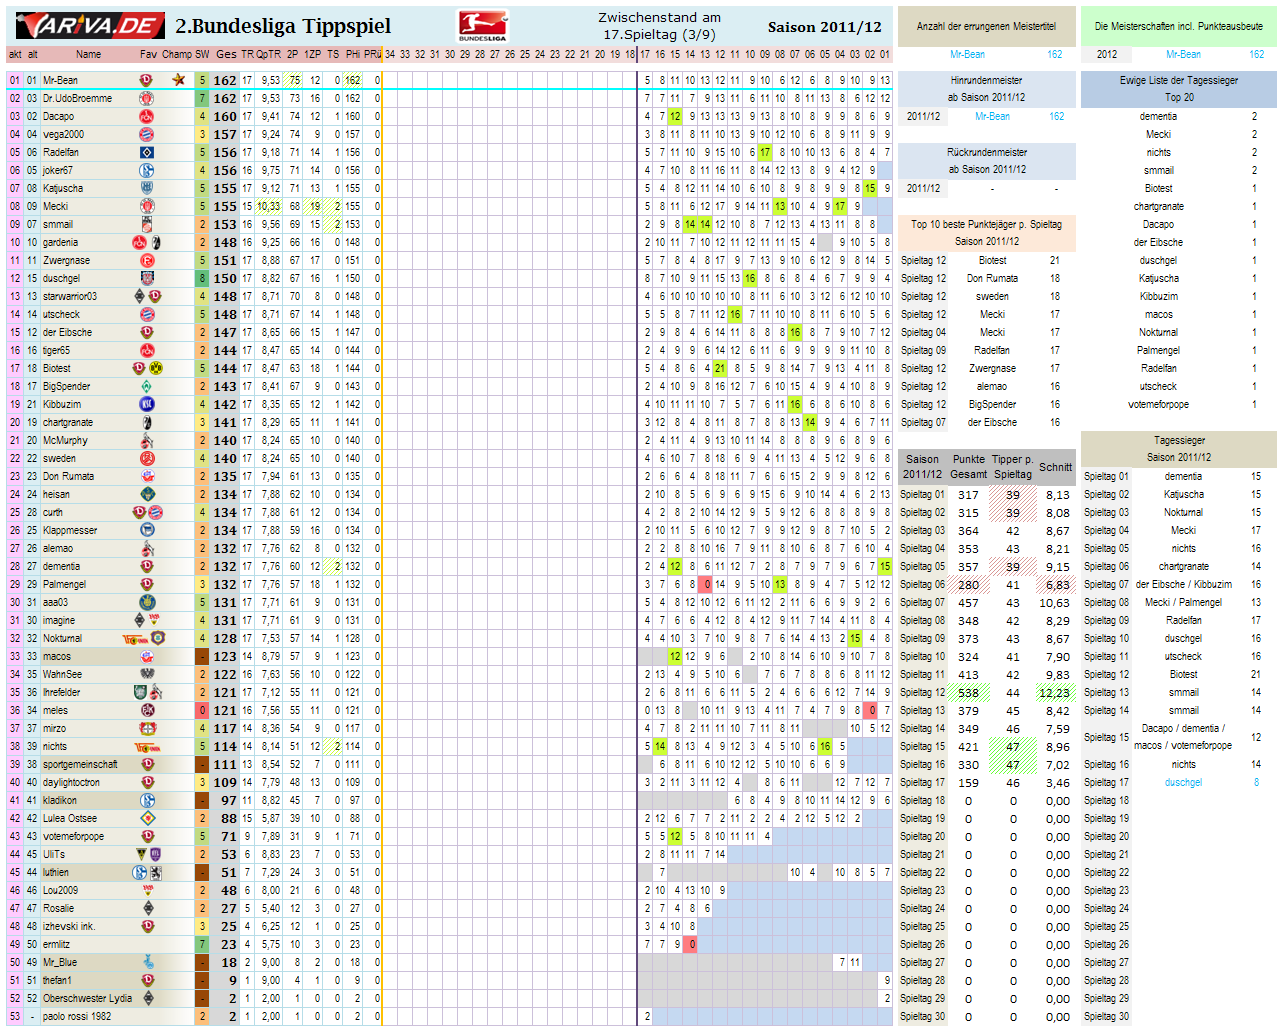Click the Bayern crest in utscheck row
The image size is (1283, 1032).
[146, 314]
